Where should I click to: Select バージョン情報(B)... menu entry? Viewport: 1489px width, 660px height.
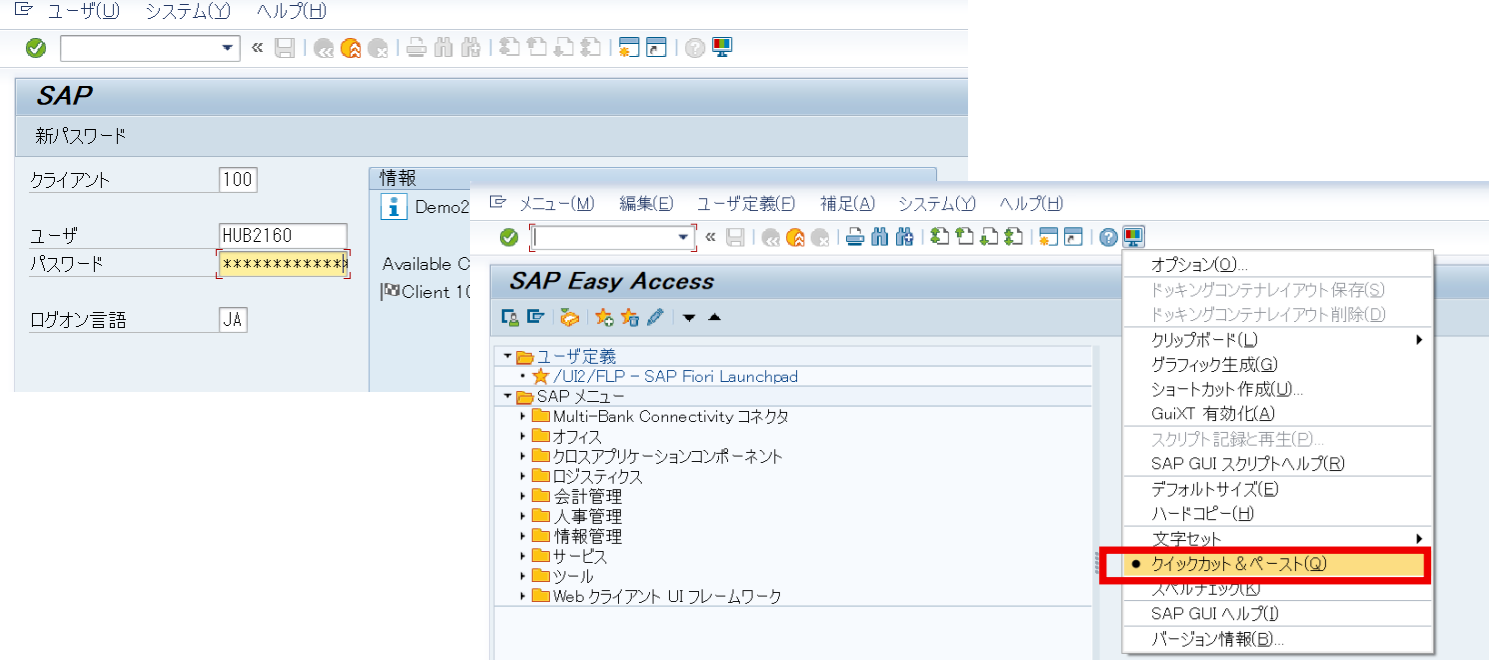(x=1278, y=639)
